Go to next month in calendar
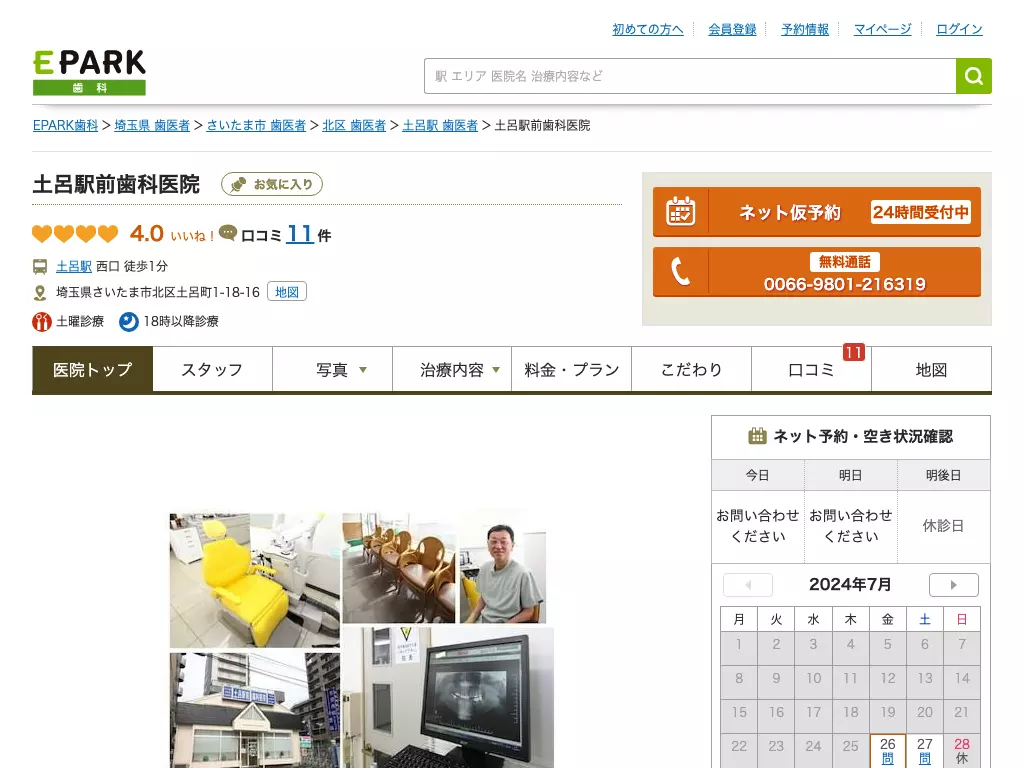The height and width of the screenshot is (768, 1024). [953, 585]
